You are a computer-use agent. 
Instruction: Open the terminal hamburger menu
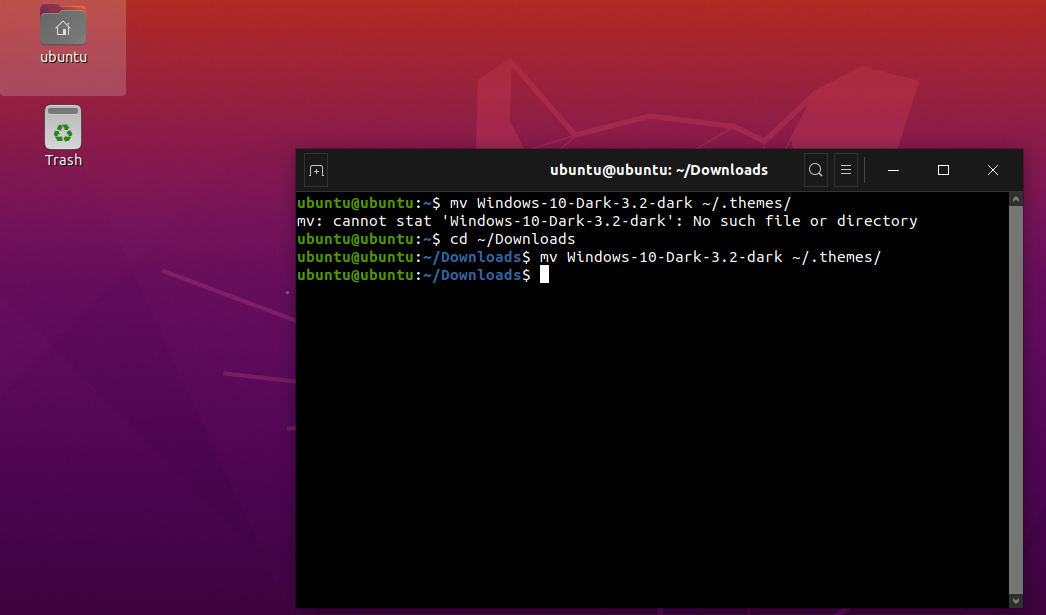click(x=846, y=170)
